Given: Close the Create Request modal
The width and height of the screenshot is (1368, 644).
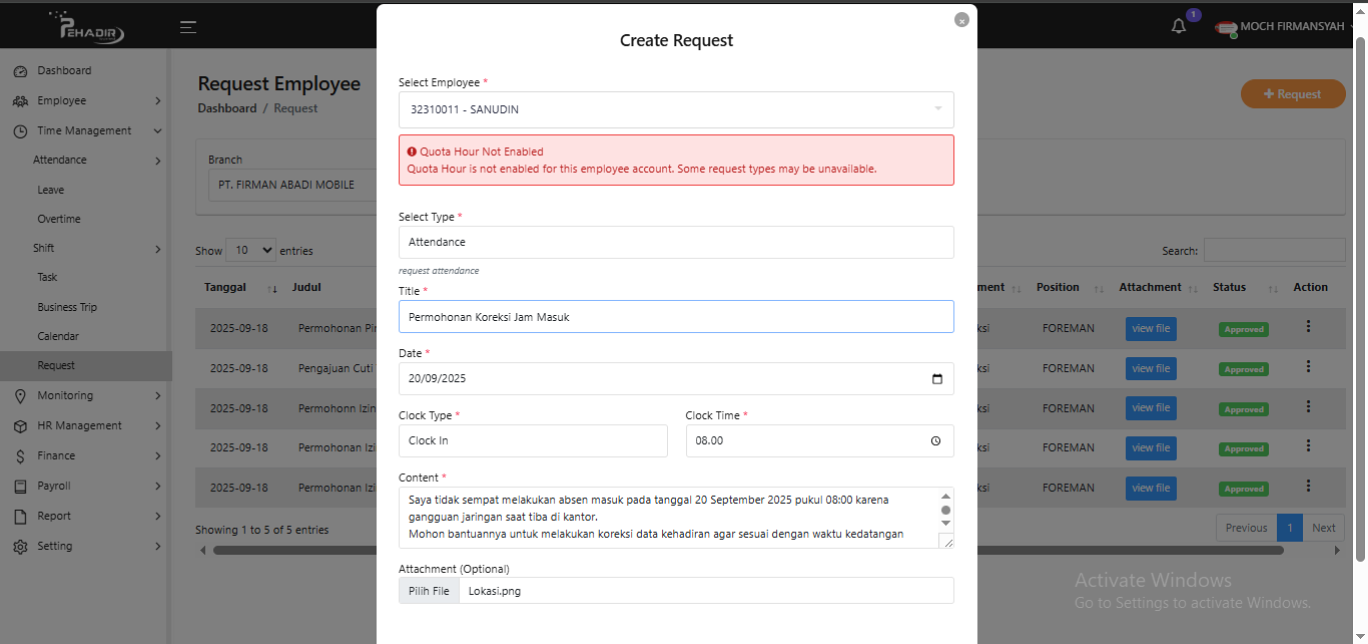Looking at the screenshot, I should [x=961, y=20].
